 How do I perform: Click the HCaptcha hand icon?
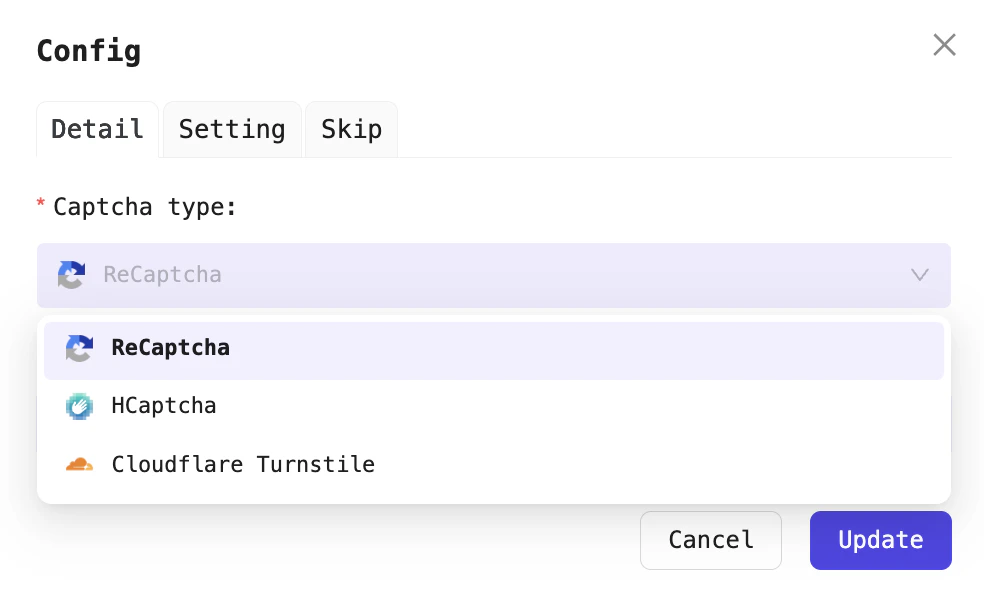point(79,406)
